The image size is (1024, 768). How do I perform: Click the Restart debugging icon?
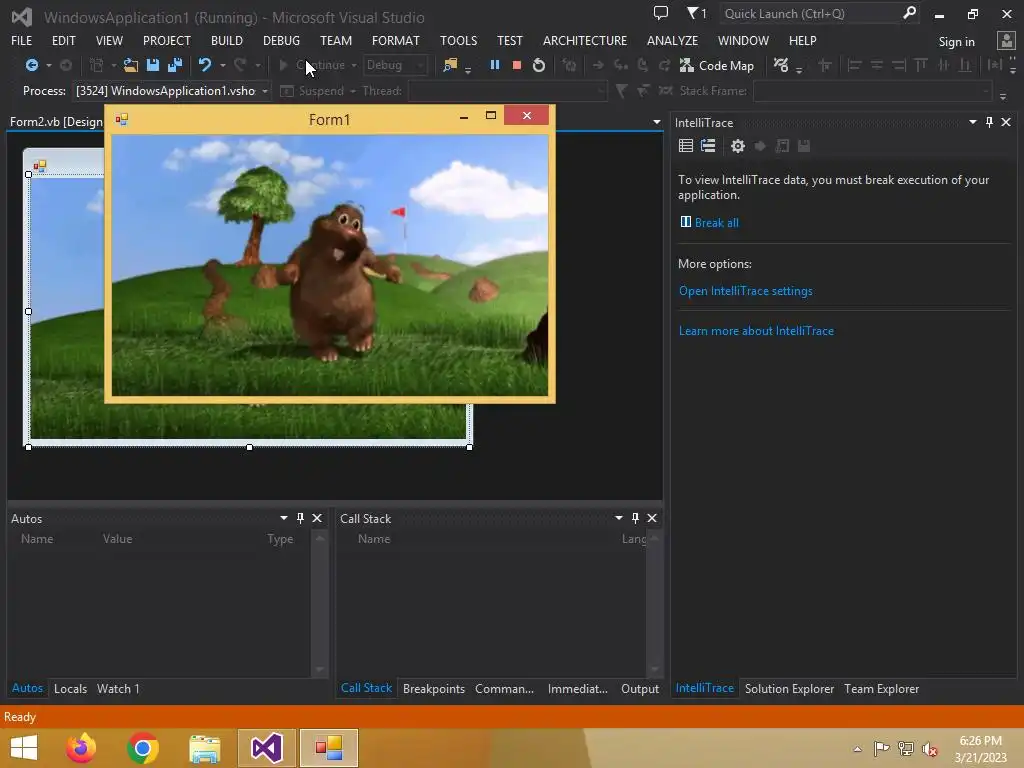[x=539, y=65]
